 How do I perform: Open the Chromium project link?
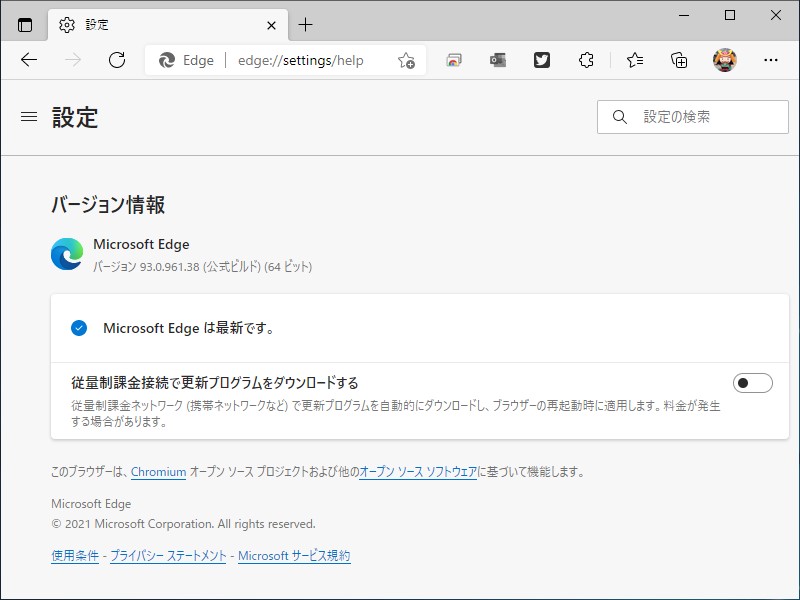159,472
